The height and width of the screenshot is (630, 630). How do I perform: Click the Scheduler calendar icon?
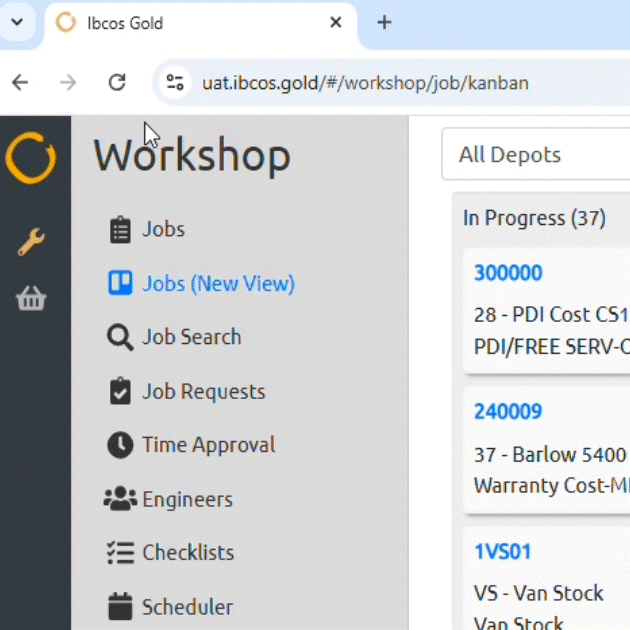(120, 606)
